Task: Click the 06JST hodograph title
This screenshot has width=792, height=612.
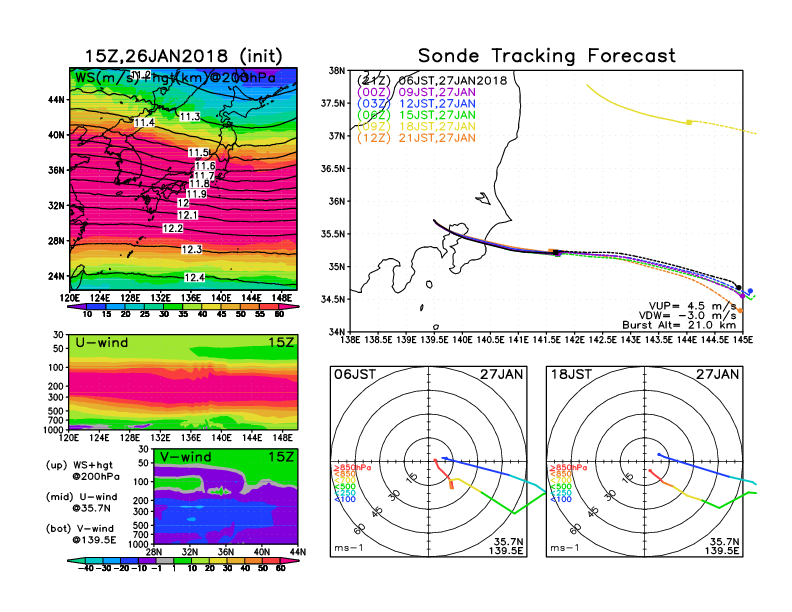Action: (355, 374)
